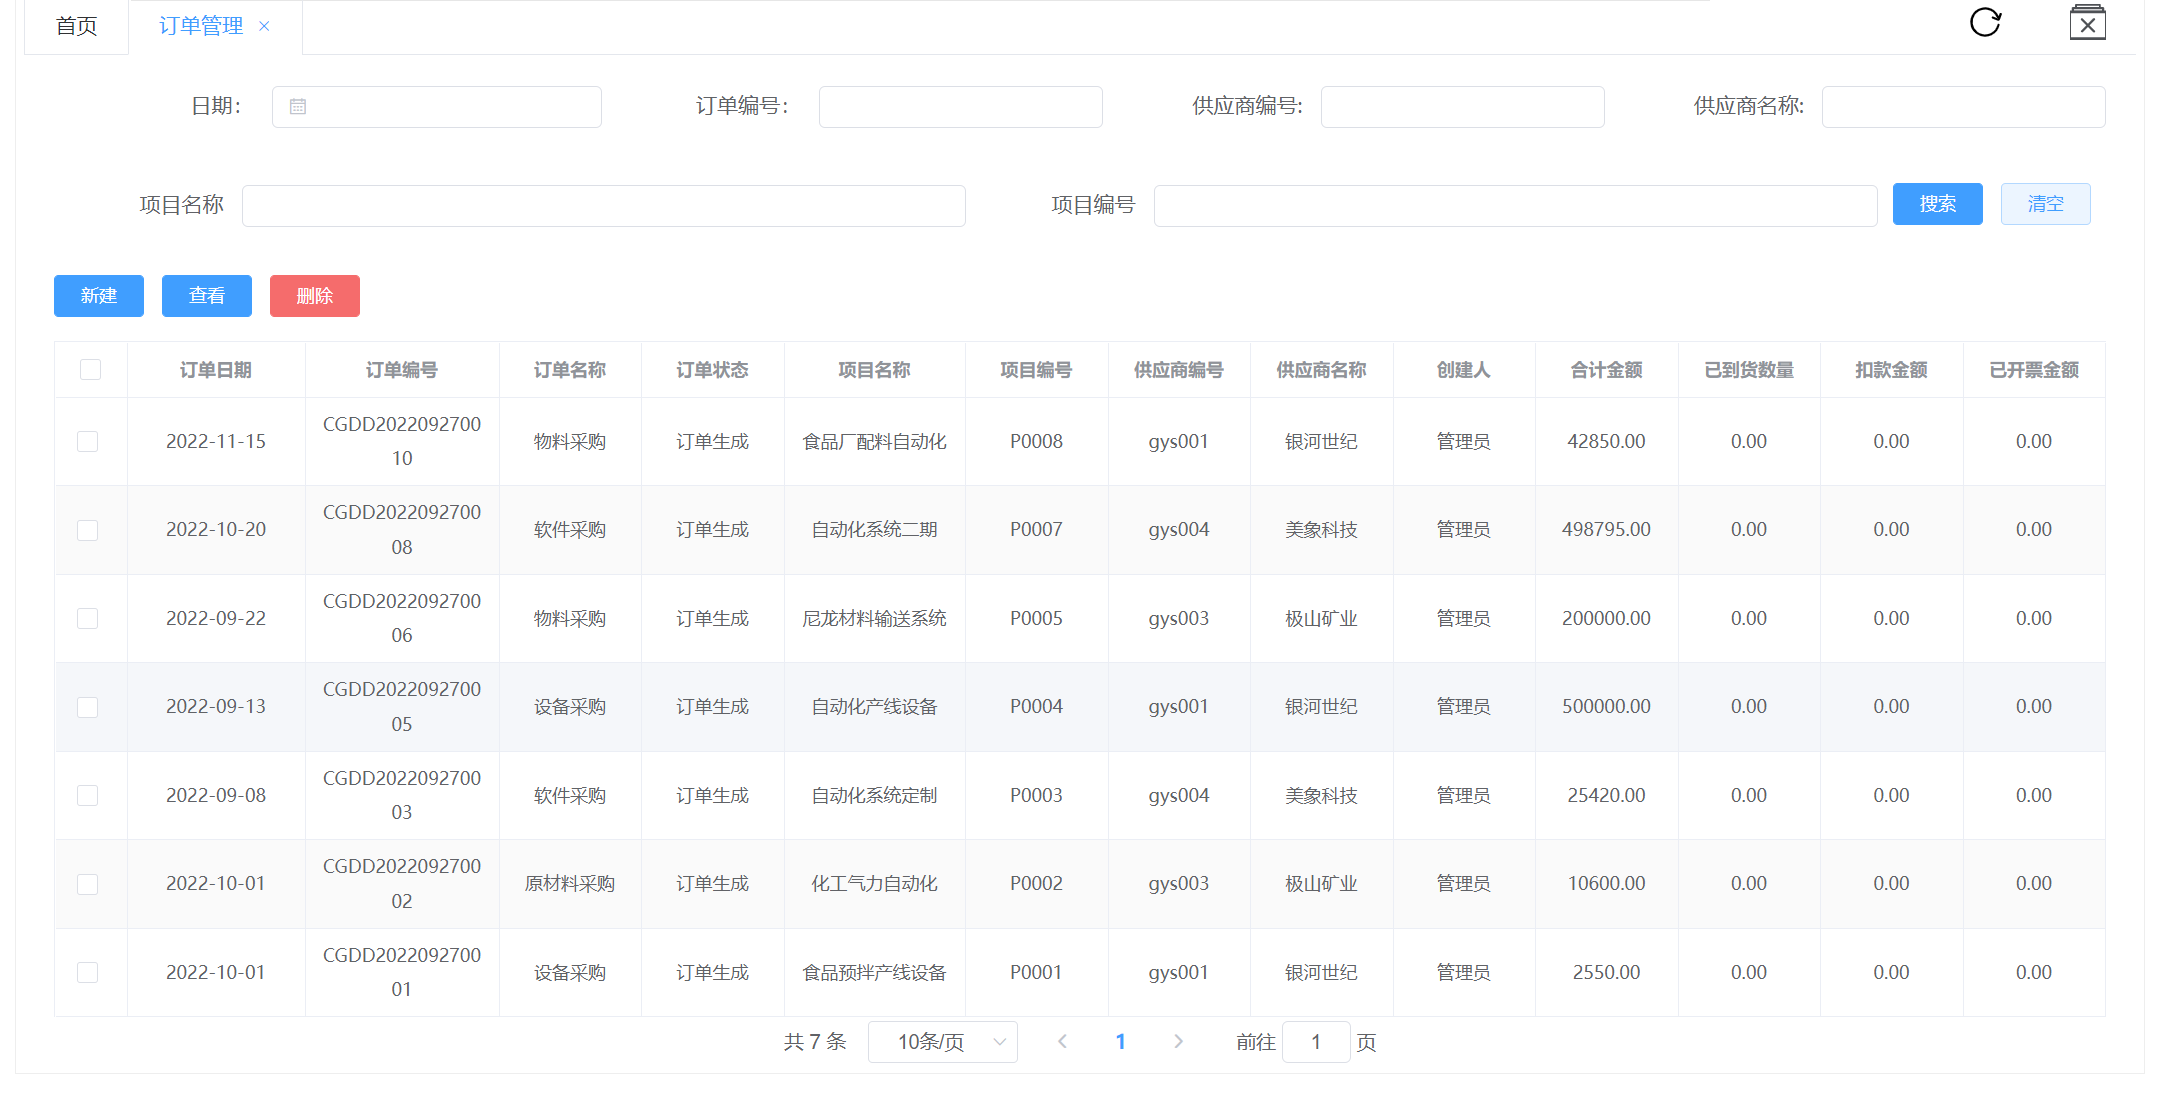The width and height of the screenshot is (2160, 1118).
Task: Switch to the 首页 tab
Action: 76,26
